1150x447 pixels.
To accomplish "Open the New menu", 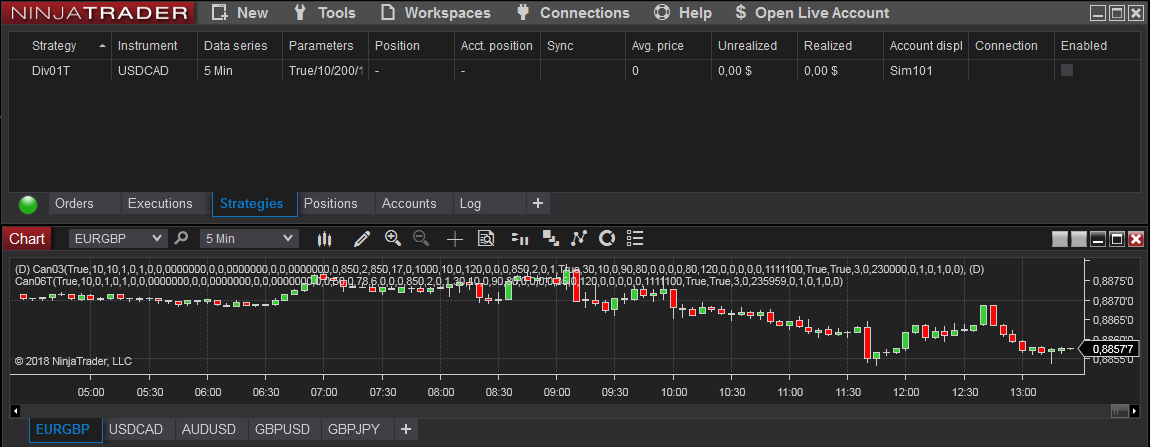I will coord(252,12).
